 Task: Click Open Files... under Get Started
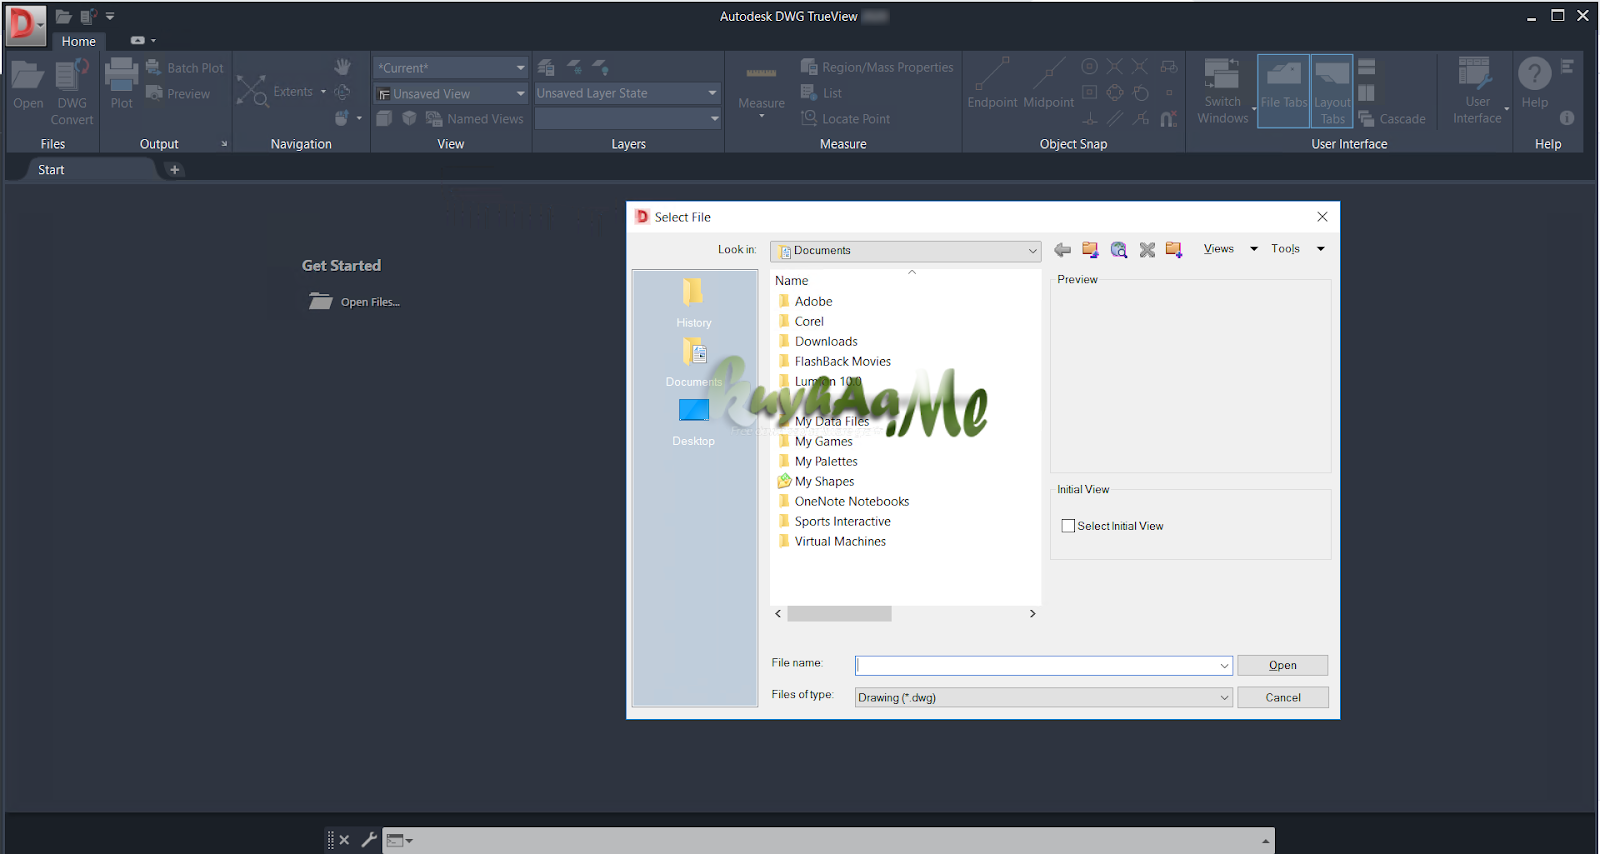[355, 302]
